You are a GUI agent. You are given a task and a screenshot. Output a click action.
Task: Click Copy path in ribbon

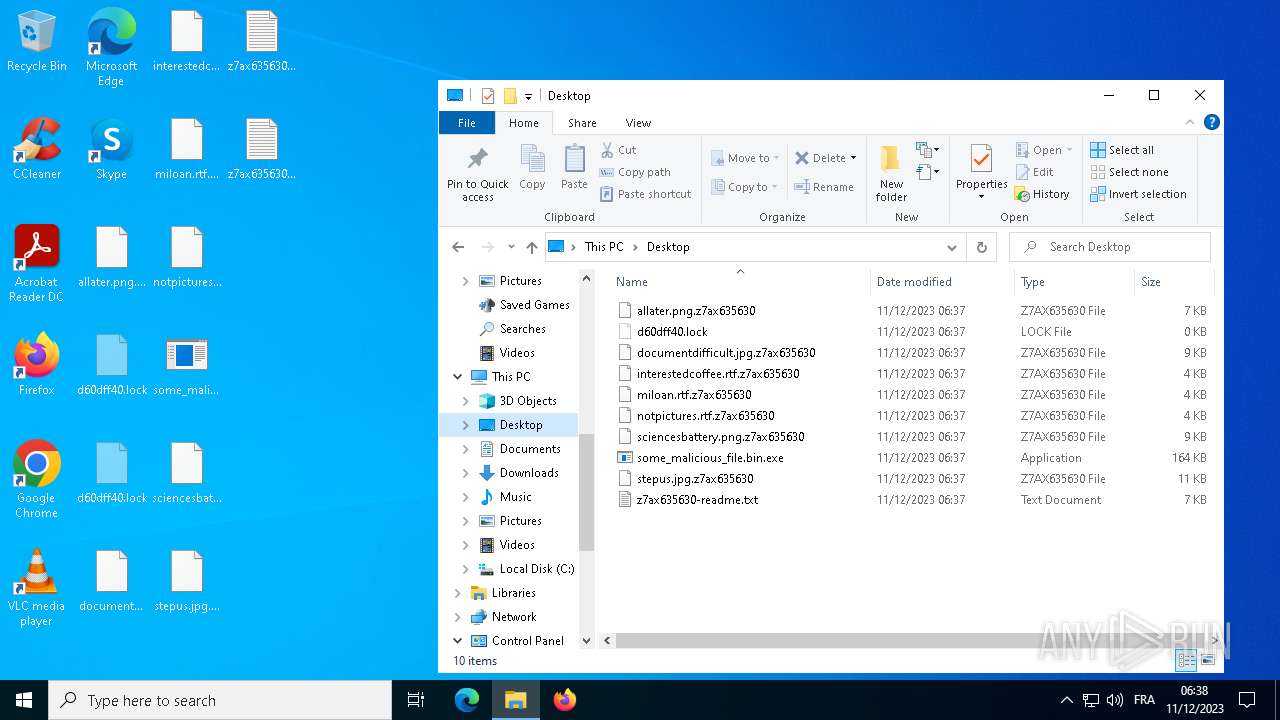click(636, 172)
